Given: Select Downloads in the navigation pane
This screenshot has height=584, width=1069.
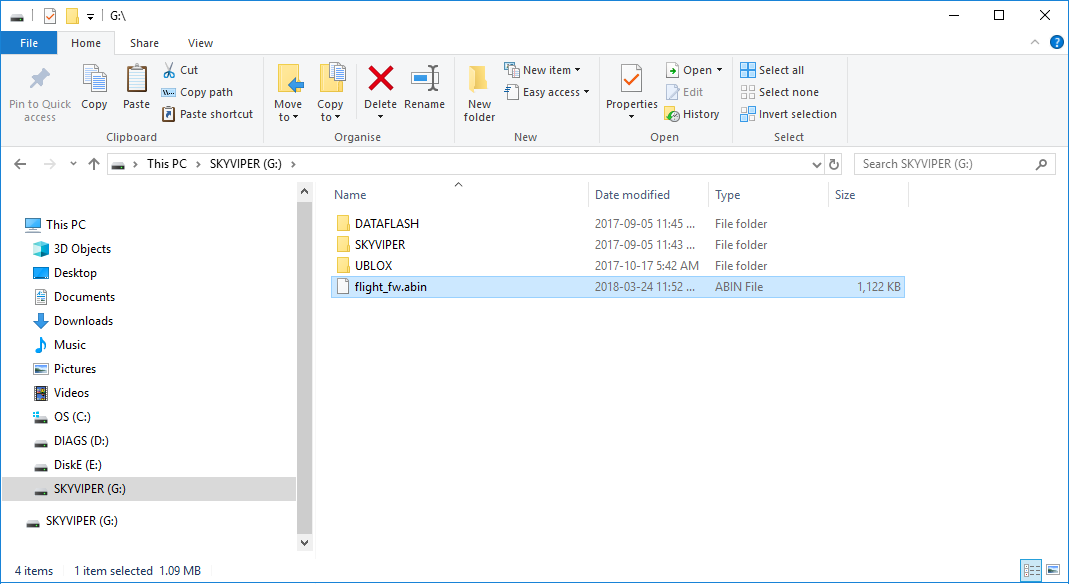Looking at the screenshot, I should (x=83, y=321).
